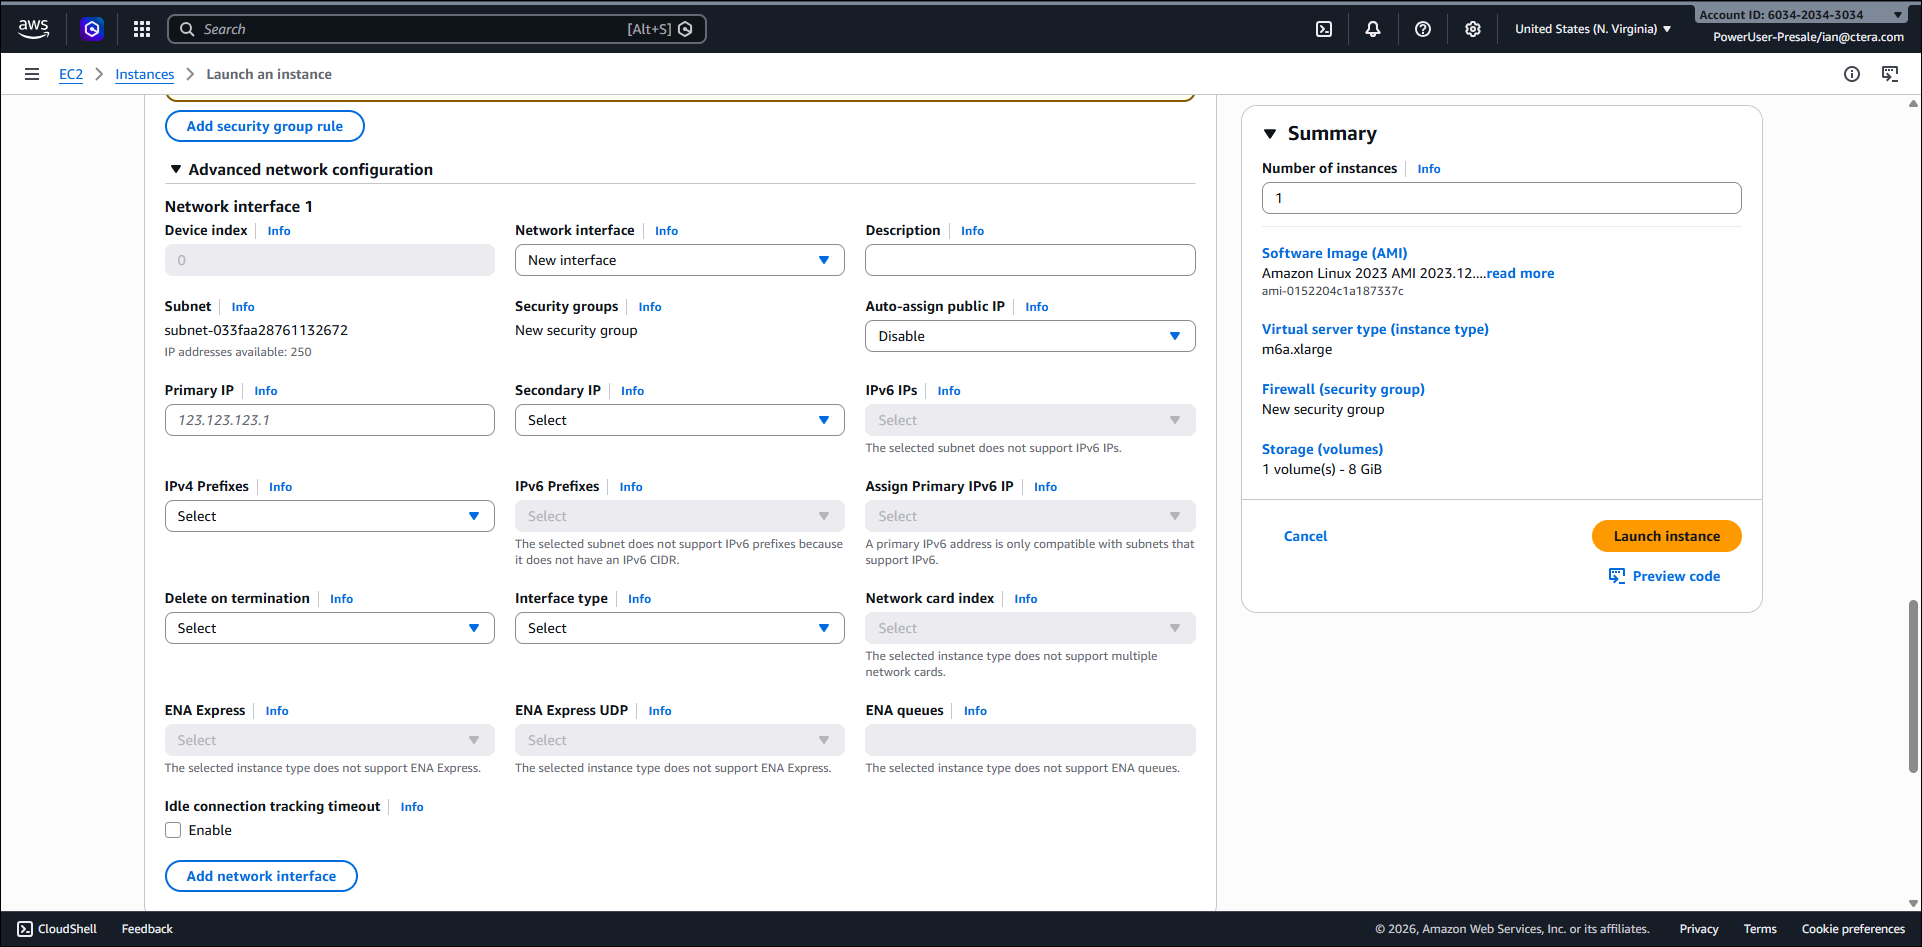
Task: Click the top Search box
Action: (436, 29)
